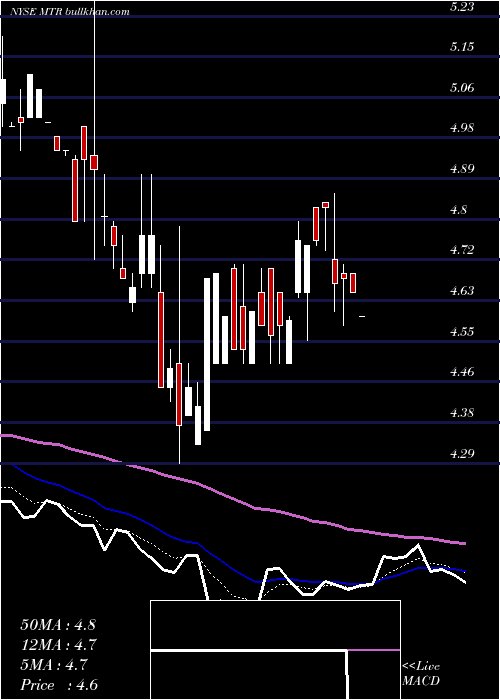This screenshot has height=700, width=500.
Task: Select the 4.29 price axis label
Action: pos(462,454)
